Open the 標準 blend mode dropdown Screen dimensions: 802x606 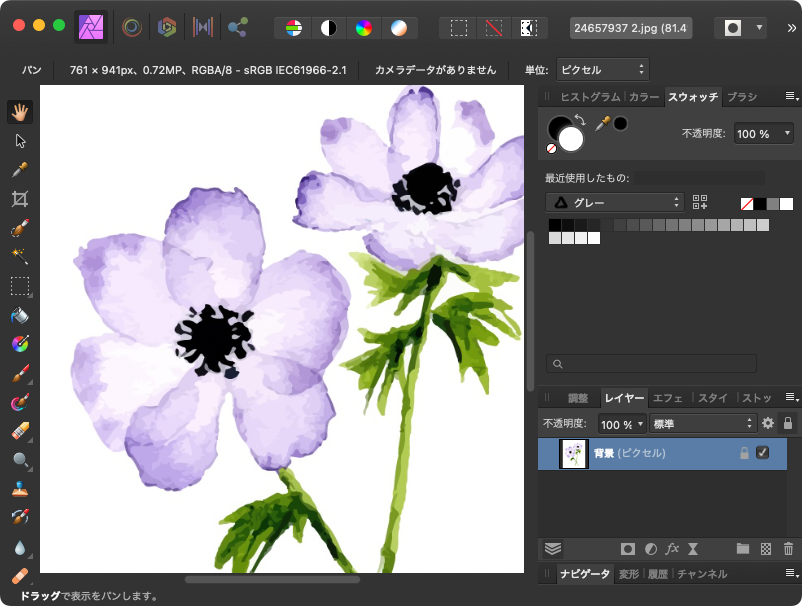702,424
